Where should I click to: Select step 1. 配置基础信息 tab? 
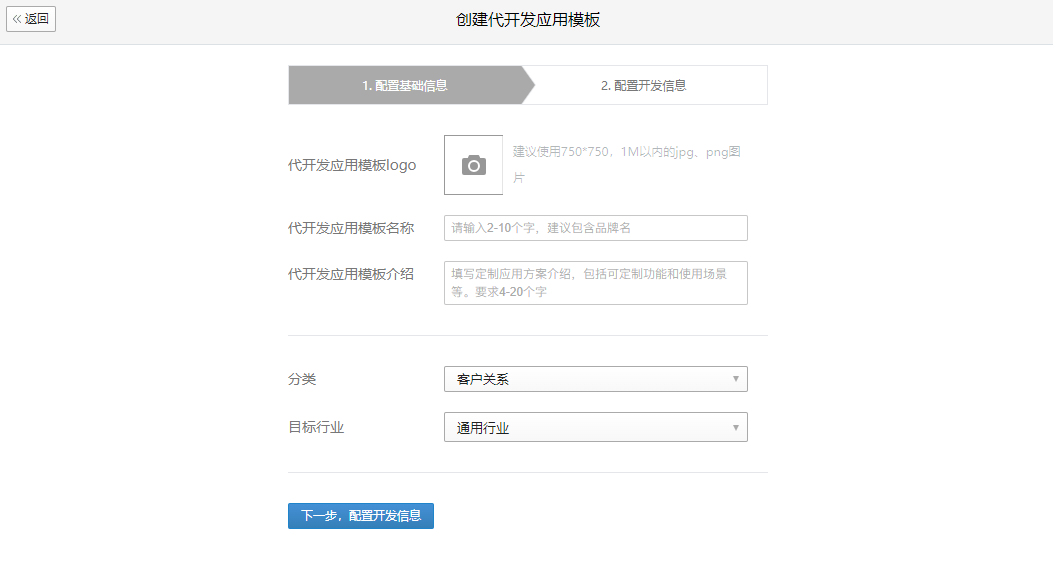click(x=405, y=85)
